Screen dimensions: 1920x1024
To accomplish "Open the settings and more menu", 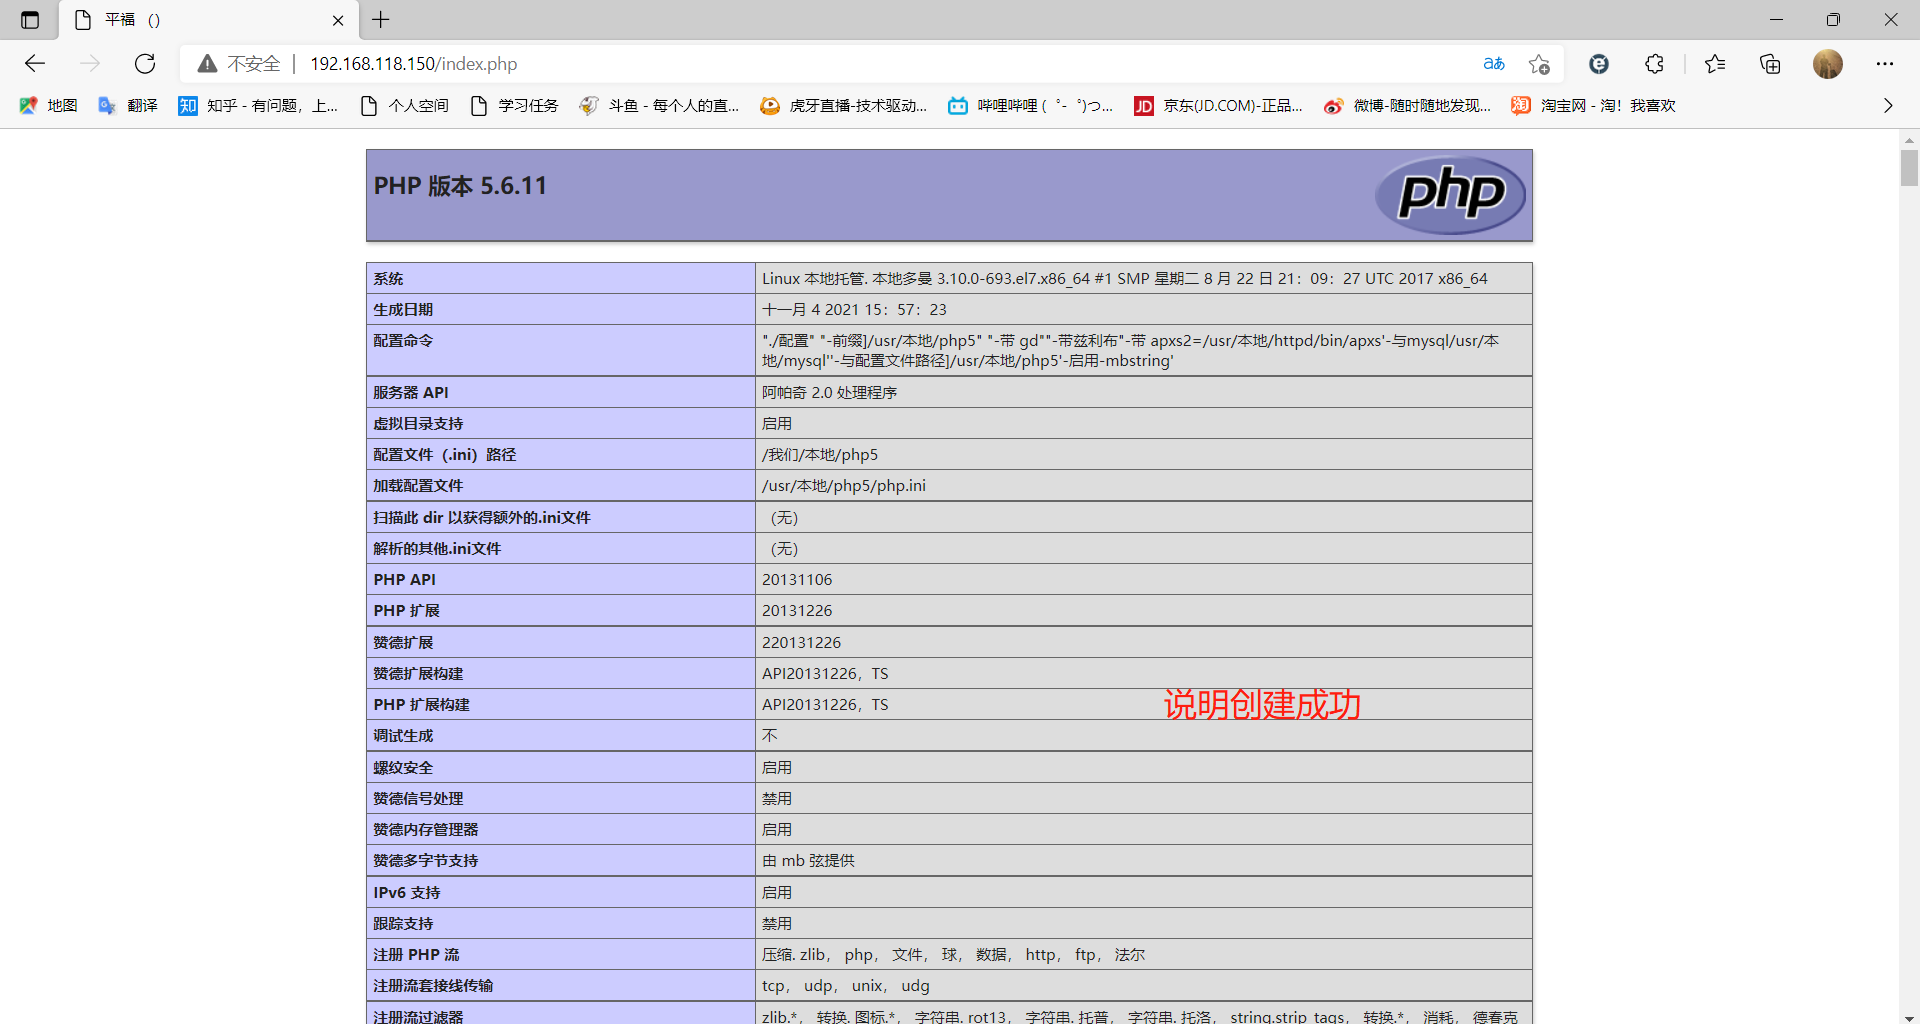I will click(1885, 64).
